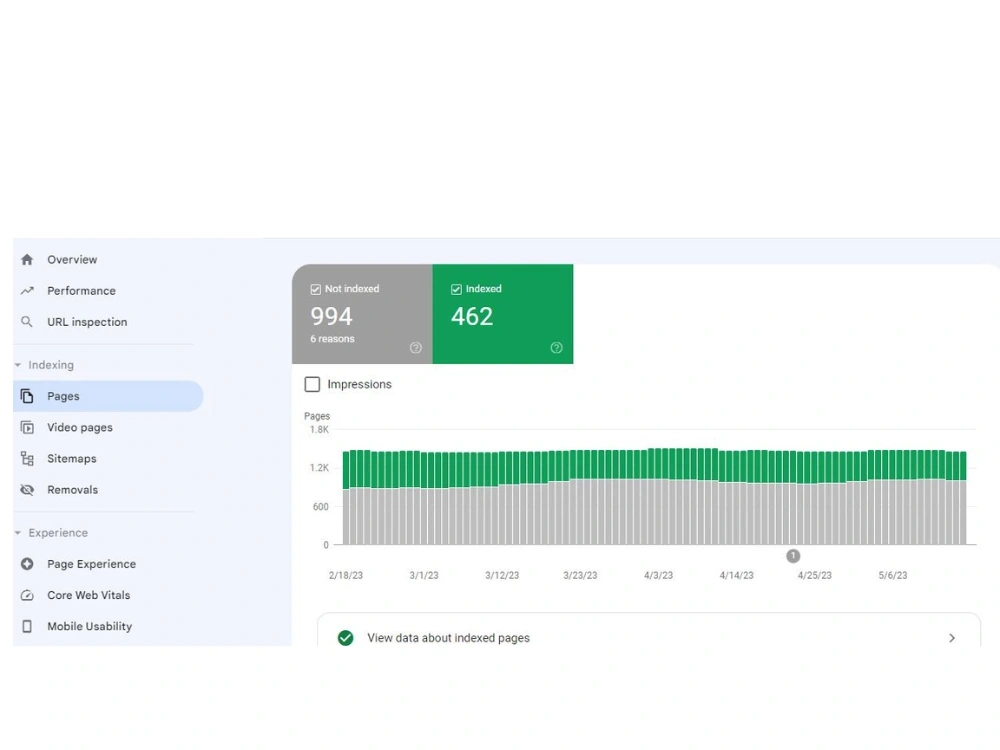This screenshot has width=1000, height=750.
Task: Open Page Experience report
Action: tap(92, 564)
